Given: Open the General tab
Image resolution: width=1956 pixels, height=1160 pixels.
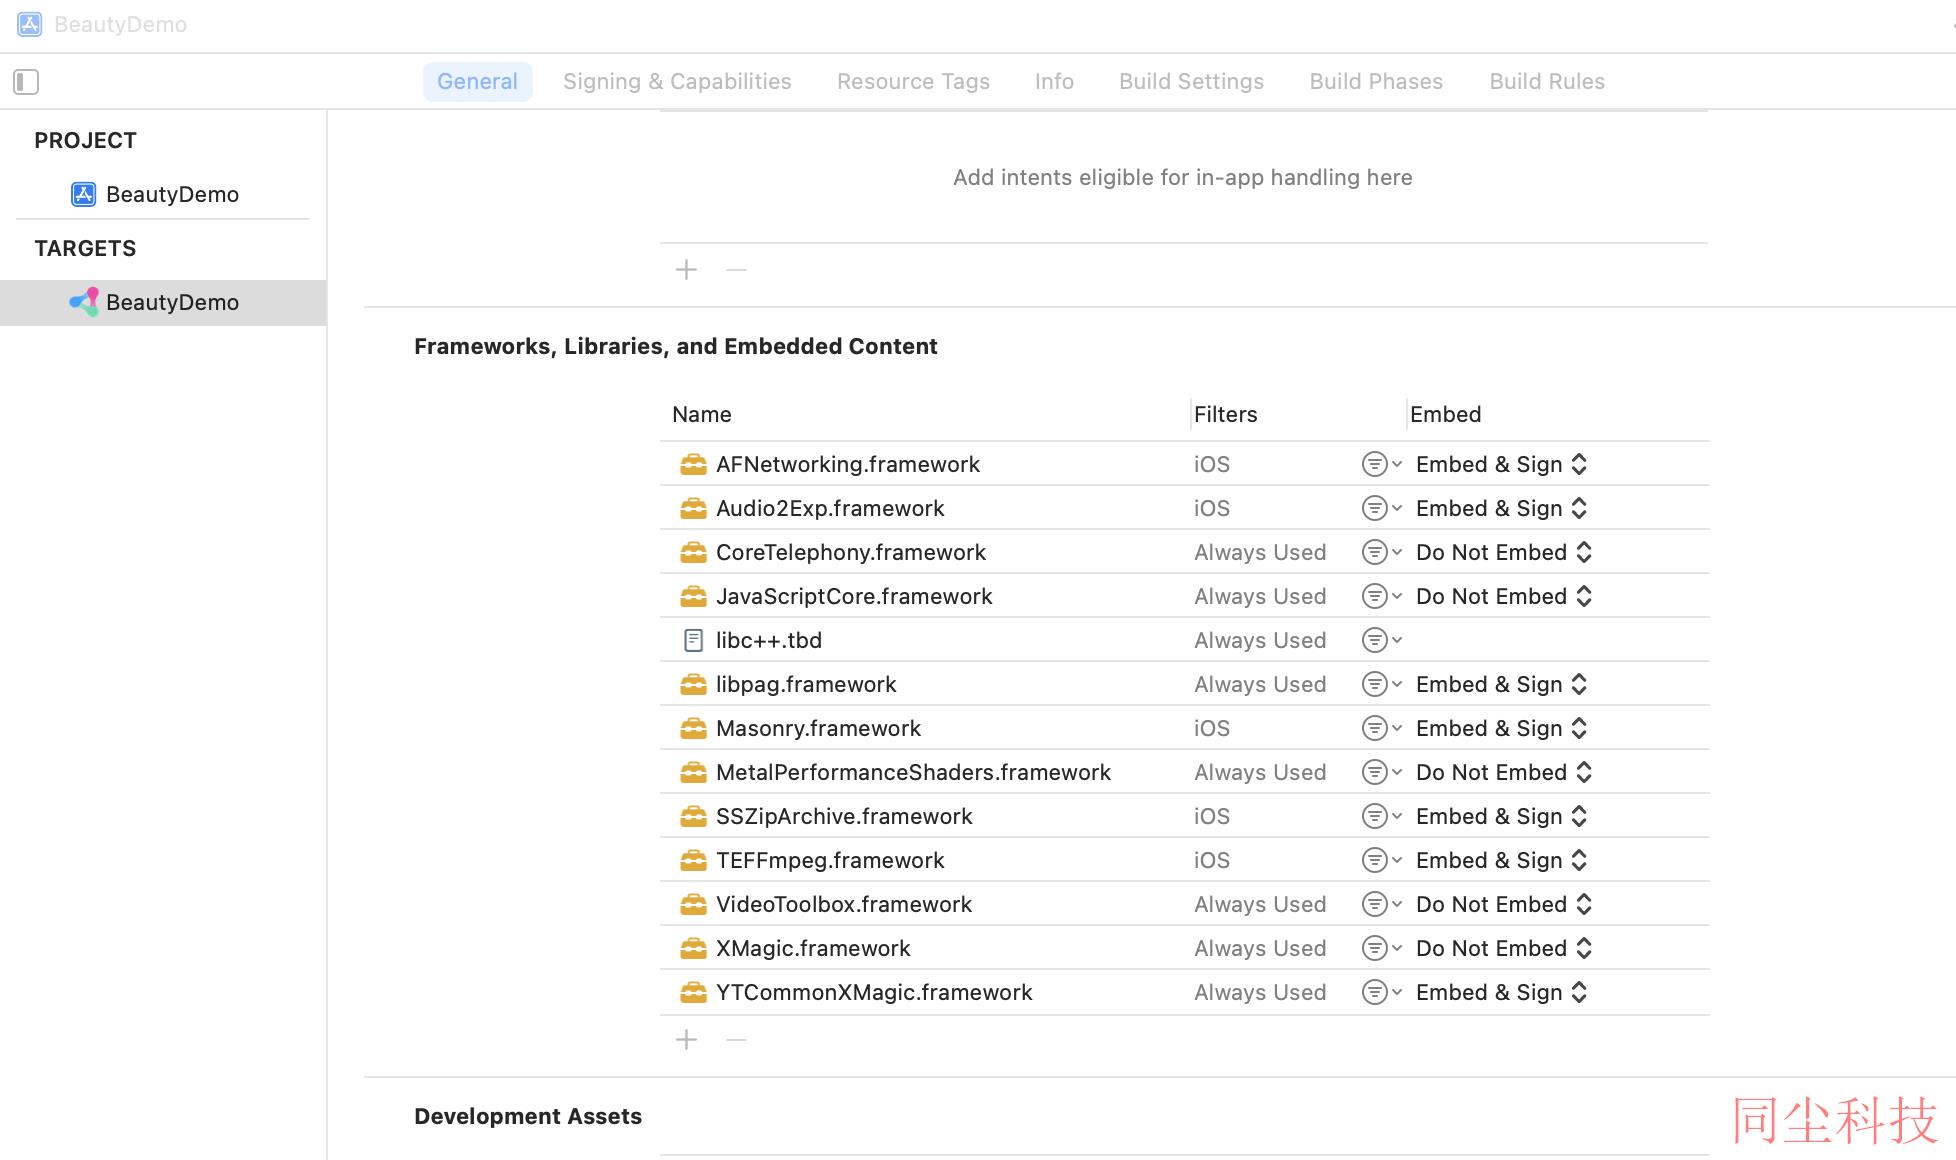Looking at the screenshot, I should (477, 81).
